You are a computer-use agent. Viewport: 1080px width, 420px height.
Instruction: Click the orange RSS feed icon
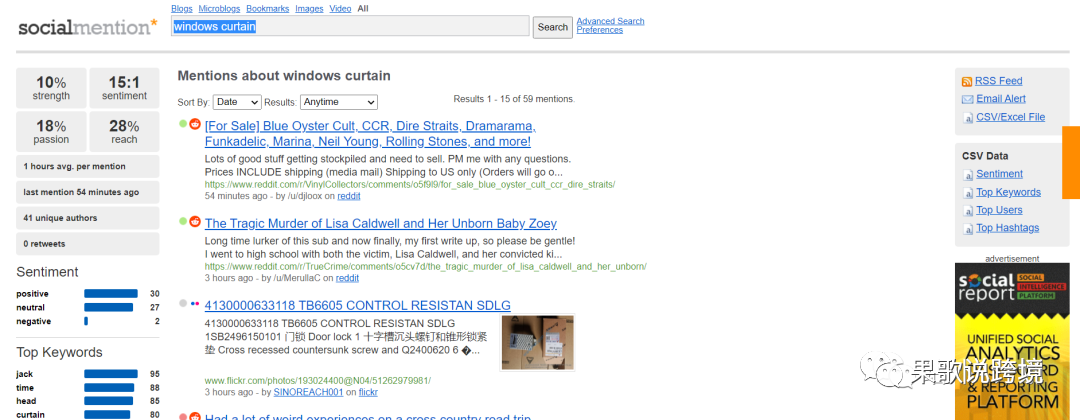967,81
